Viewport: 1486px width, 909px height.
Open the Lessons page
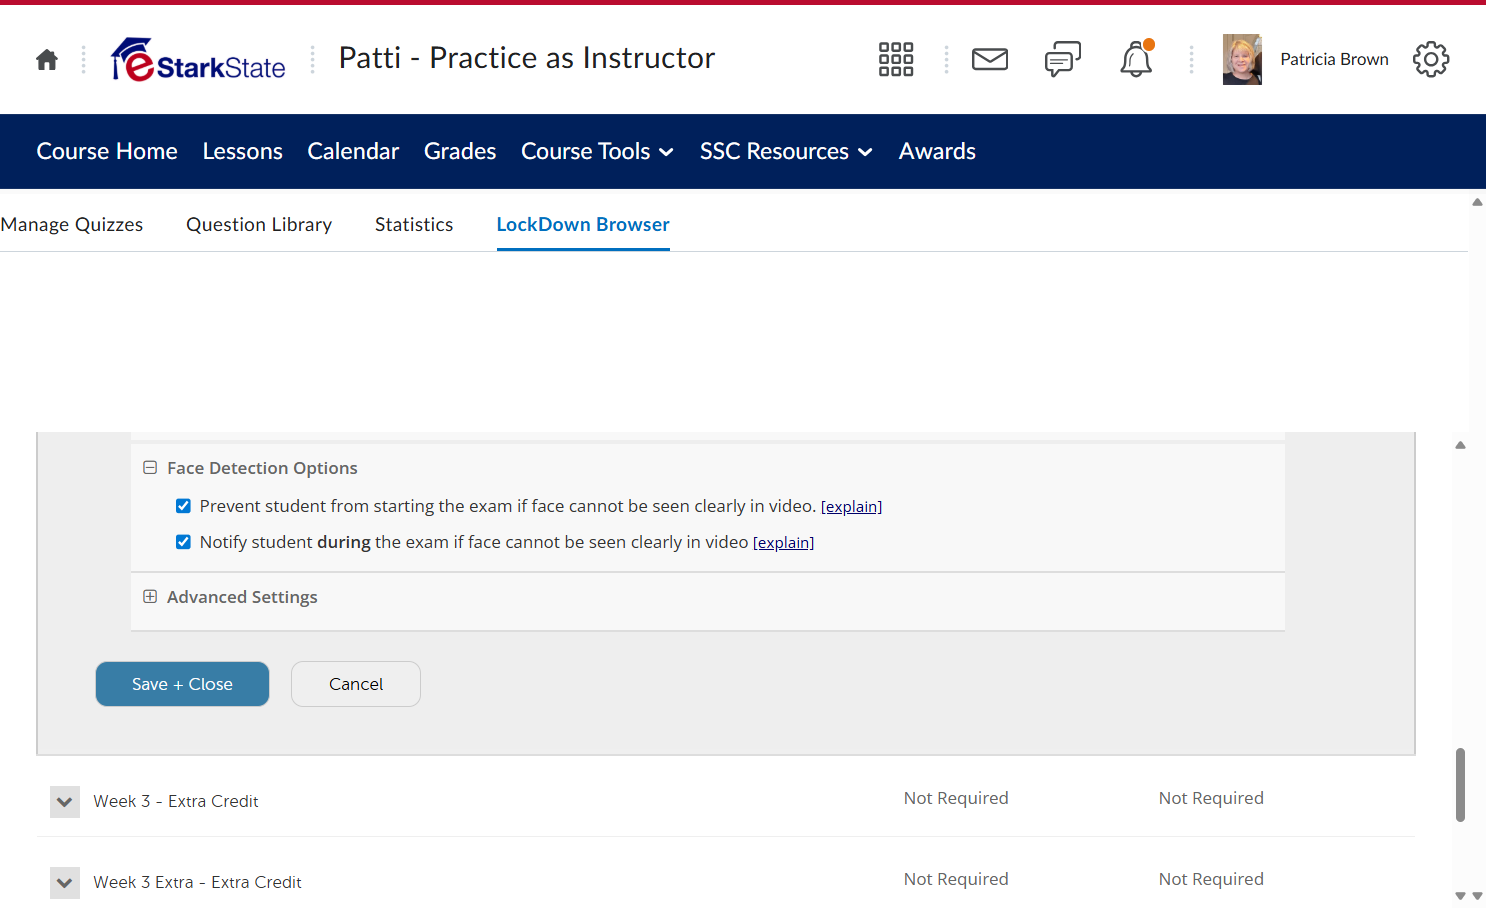(x=243, y=151)
